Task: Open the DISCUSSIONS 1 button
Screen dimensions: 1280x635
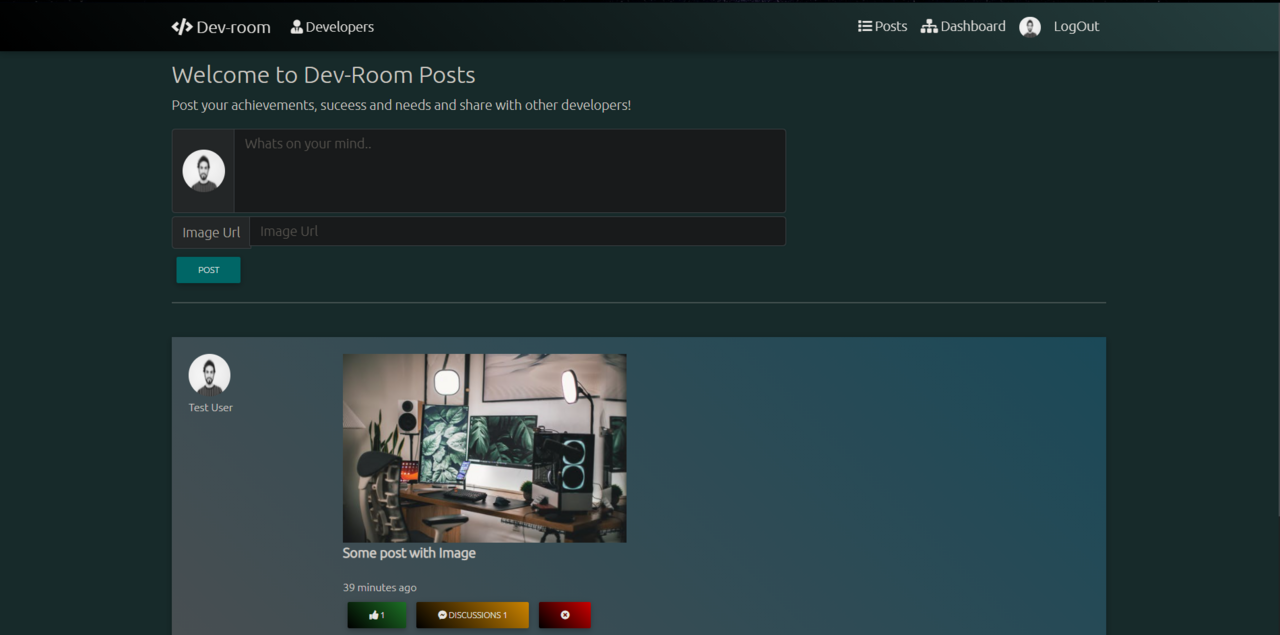Action: 472,615
